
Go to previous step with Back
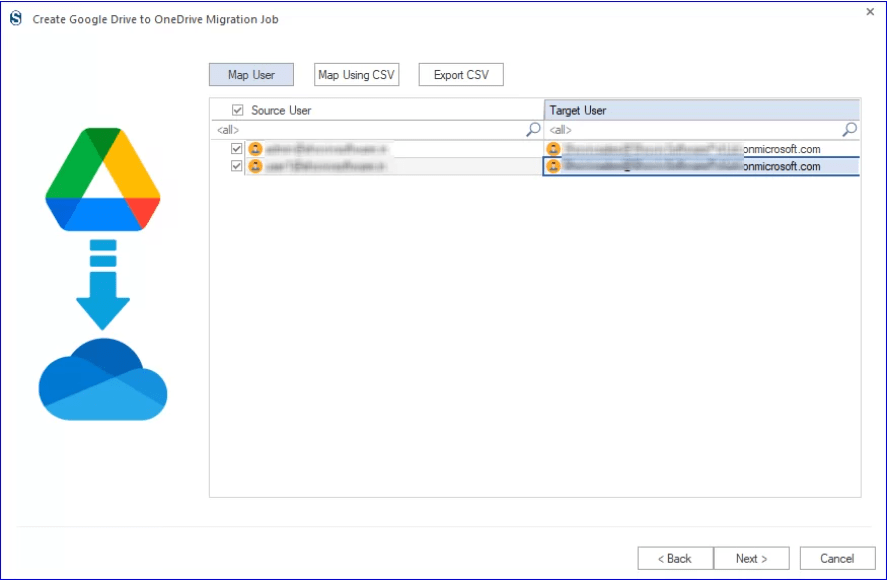[x=675, y=558]
